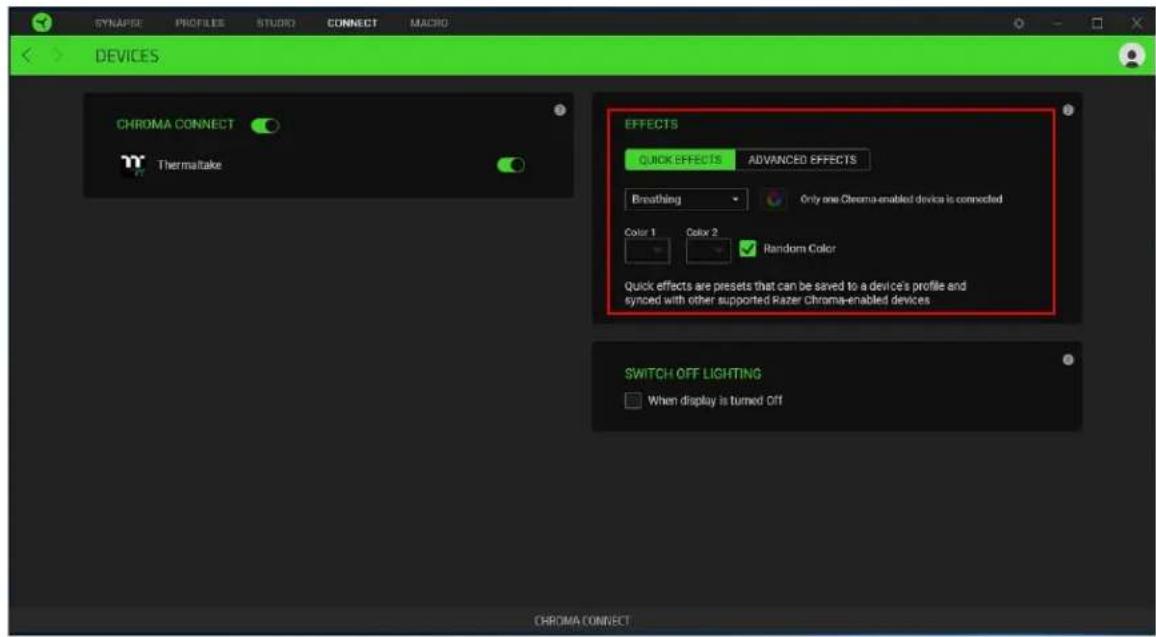Expand the Breathing effect dropdown

pyautogui.click(x=686, y=200)
